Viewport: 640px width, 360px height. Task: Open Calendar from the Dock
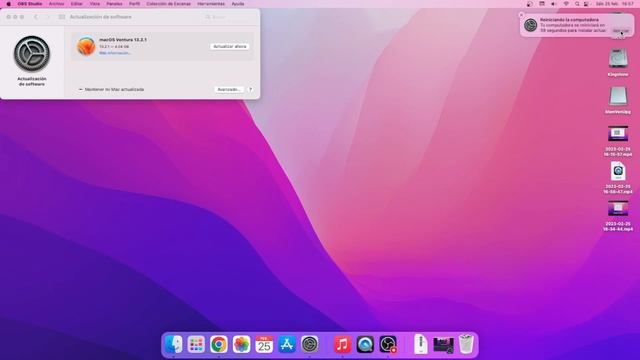264,344
